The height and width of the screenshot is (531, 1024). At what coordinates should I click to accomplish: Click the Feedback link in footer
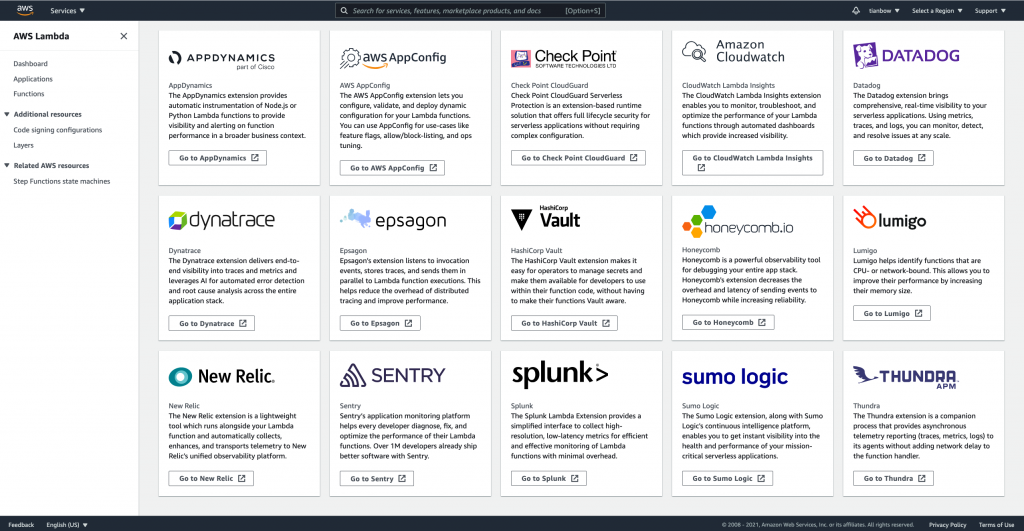pyautogui.click(x=21, y=524)
